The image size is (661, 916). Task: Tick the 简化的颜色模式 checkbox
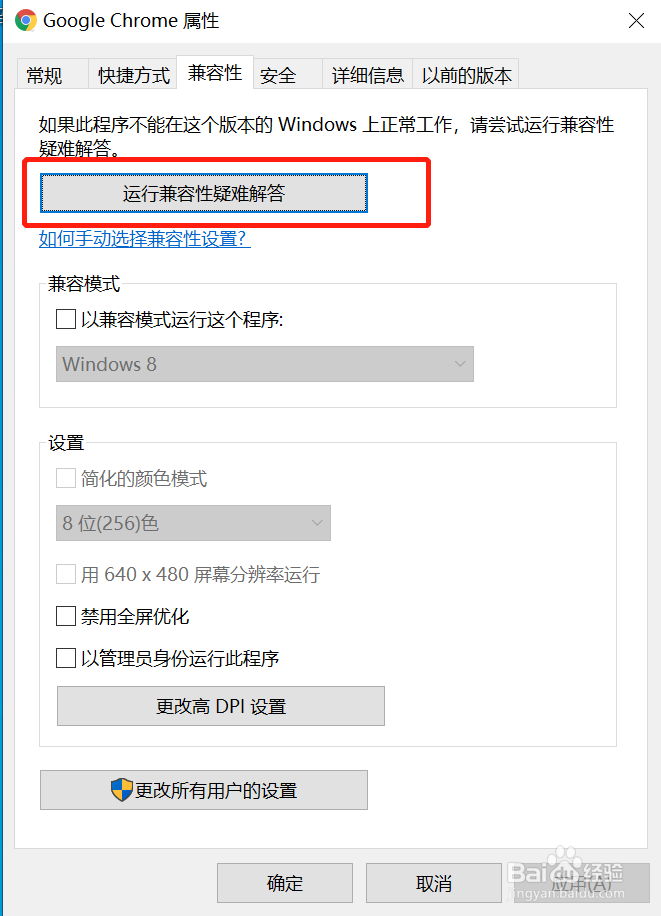pyautogui.click(x=66, y=478)
